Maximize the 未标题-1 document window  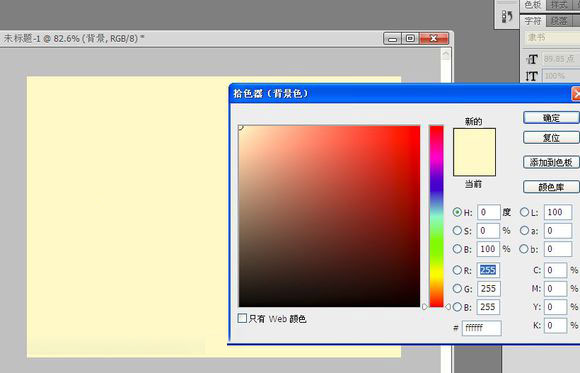pos(410,38)
